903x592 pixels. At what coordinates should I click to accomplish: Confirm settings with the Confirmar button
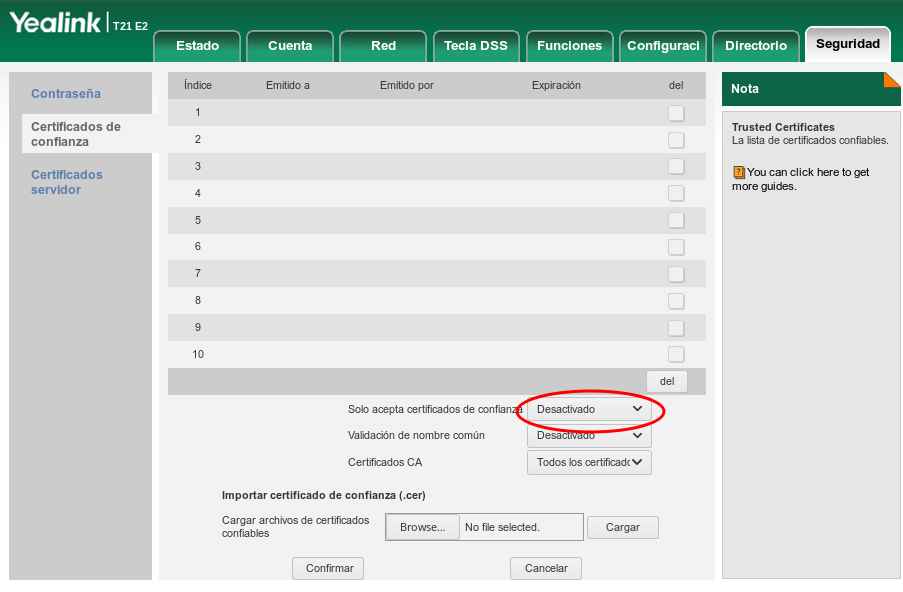(327, 568)
